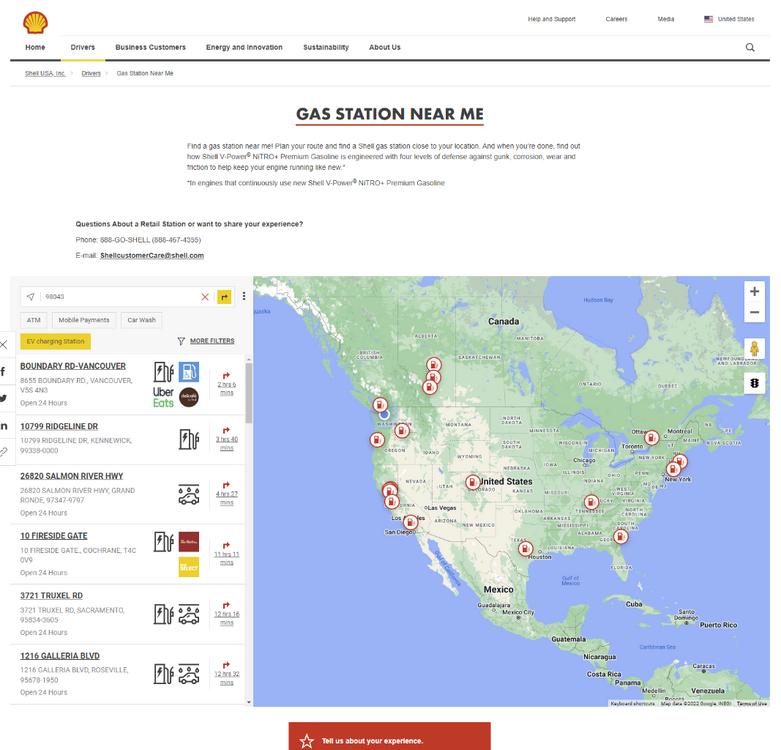
Task: Open the Boundary Rd-Vancouver station link
Action: pos(73,366)
